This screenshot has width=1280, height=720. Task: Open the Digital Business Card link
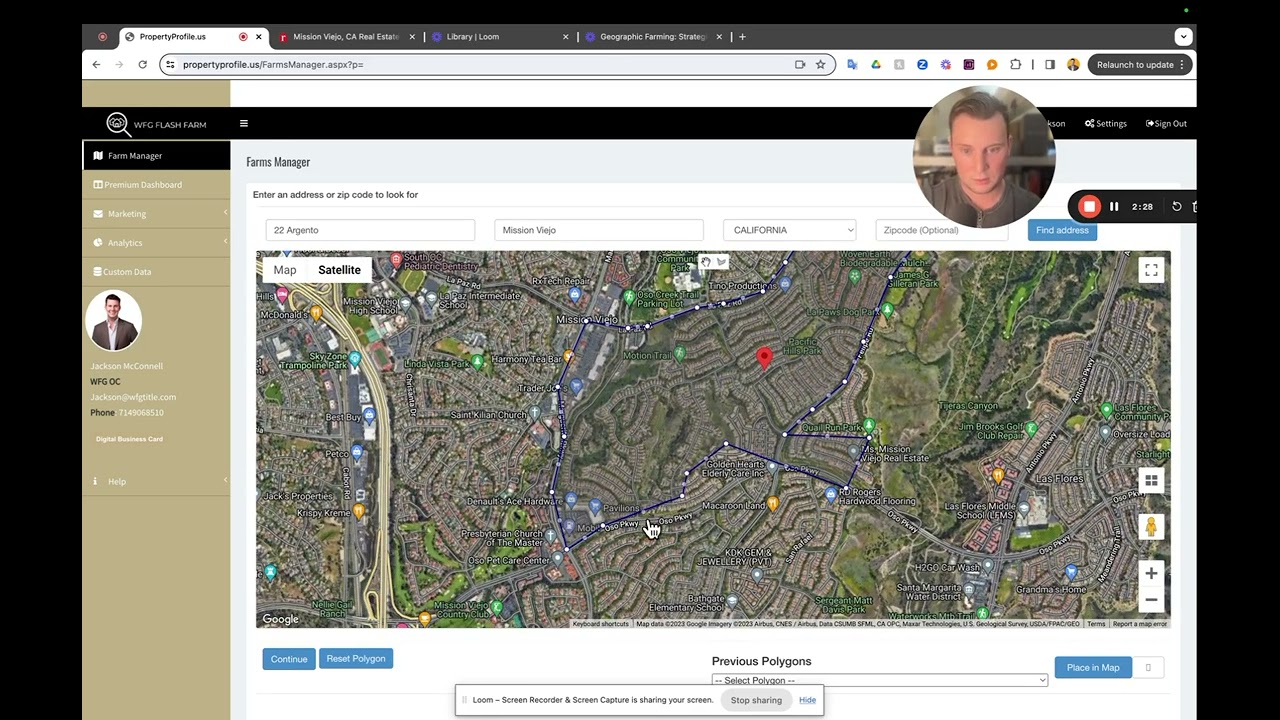pyautogui.click(x=129, y=439)
